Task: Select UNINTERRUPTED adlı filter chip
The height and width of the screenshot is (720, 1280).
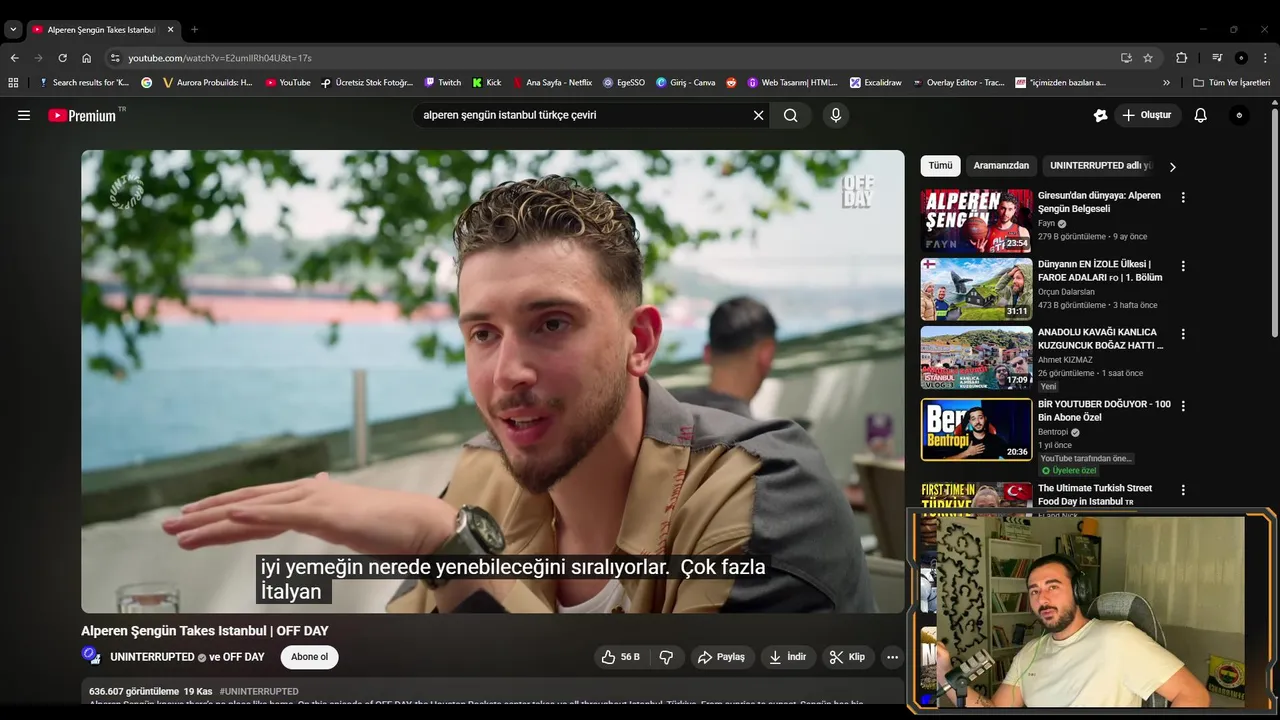Action: (x=1101, y=166)
